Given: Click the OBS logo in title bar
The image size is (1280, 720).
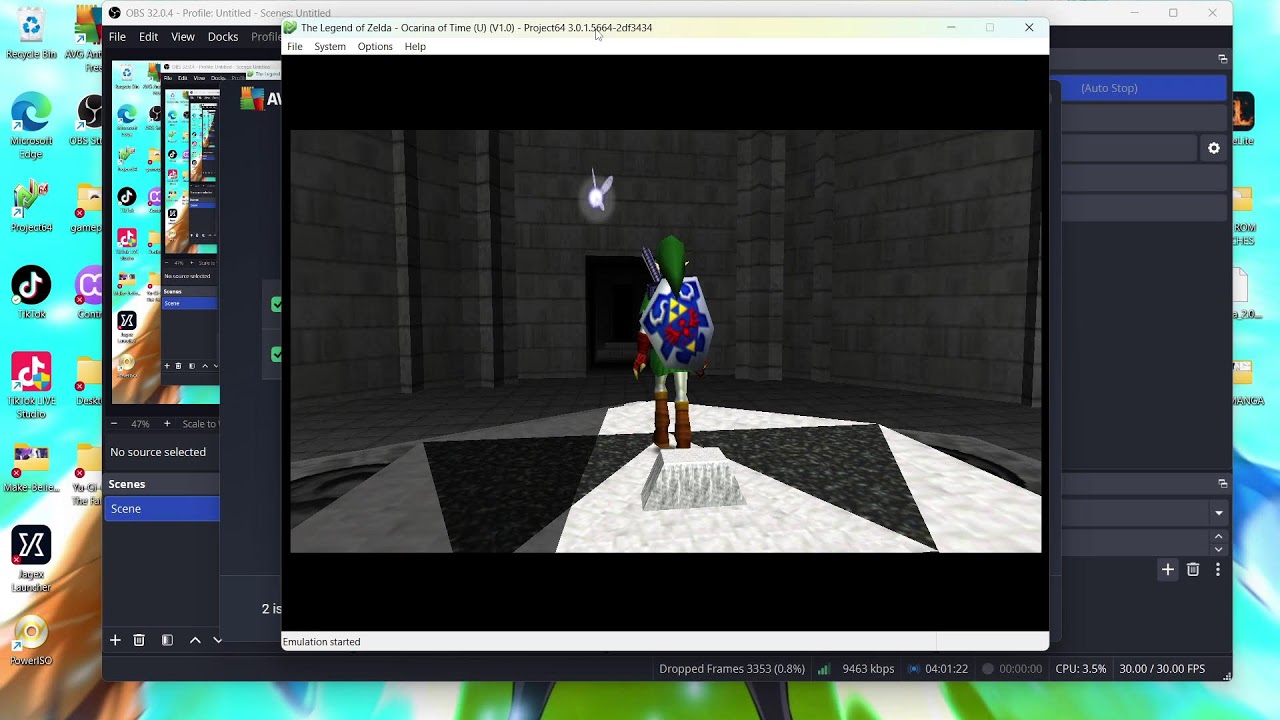Looking at the screenshot, I should point(115,13).
